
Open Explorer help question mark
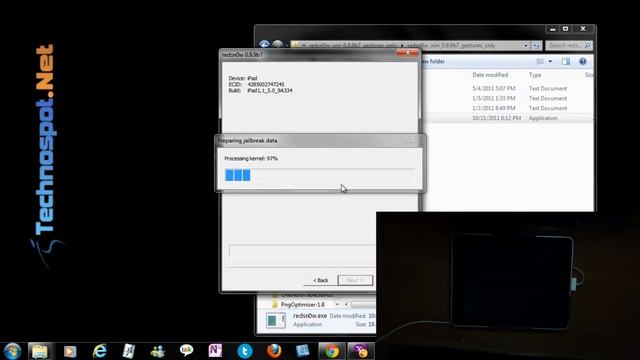pyautogui.click(x=582, y=61)
